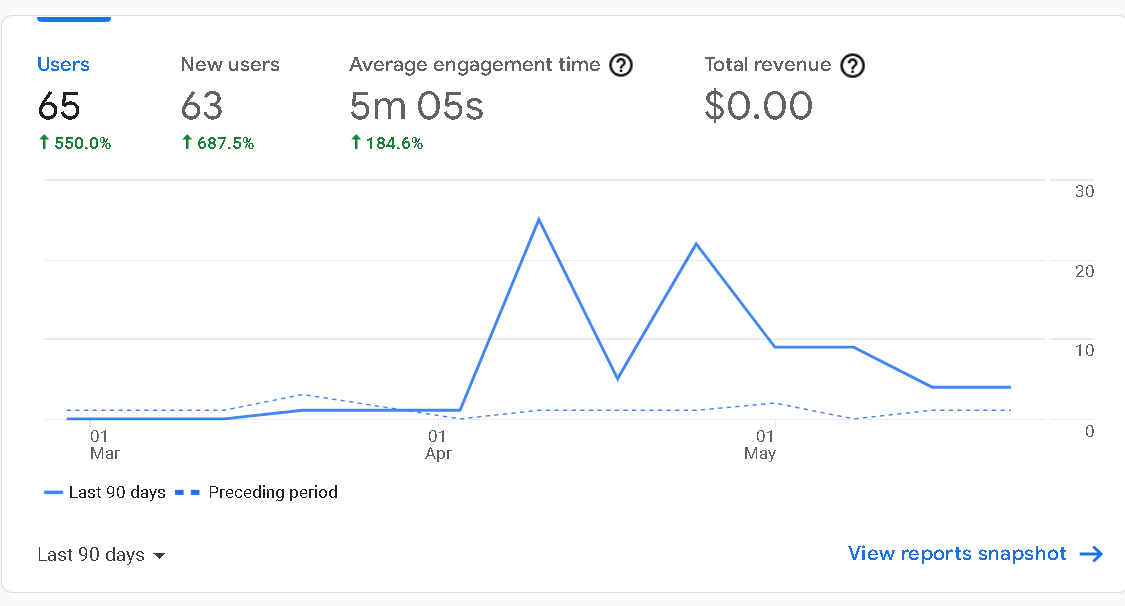Click the second peak in late April
1125x606 pixels.
click(x=696, y=245)
